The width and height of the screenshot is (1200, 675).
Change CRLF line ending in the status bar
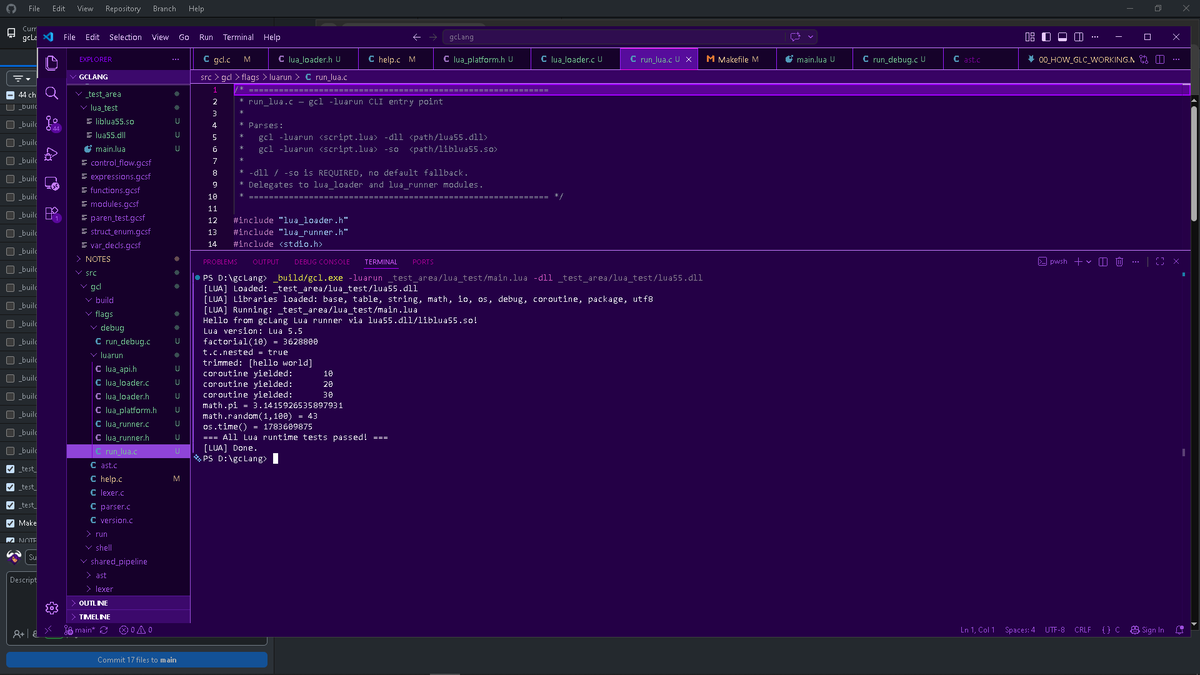tap(1083, 630)
